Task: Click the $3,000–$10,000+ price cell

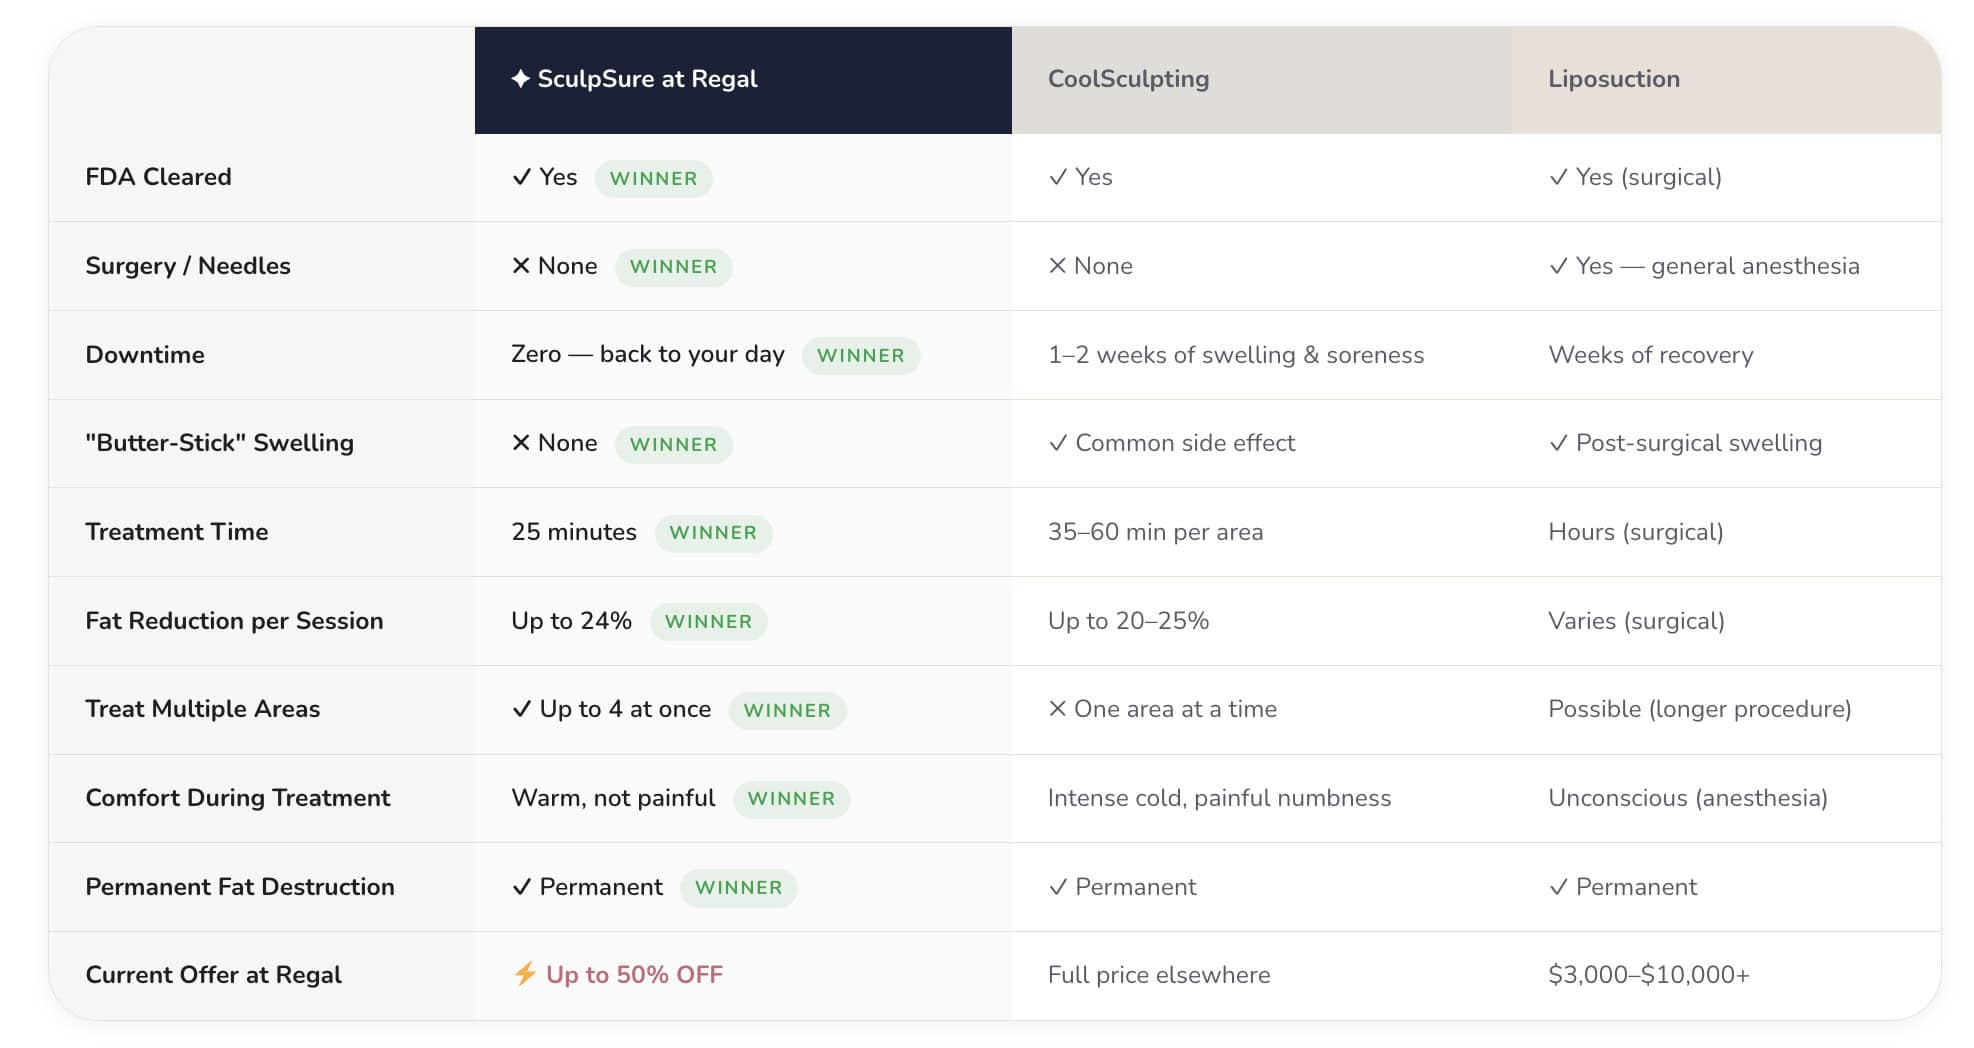Action: click(x=1648, y=975)
